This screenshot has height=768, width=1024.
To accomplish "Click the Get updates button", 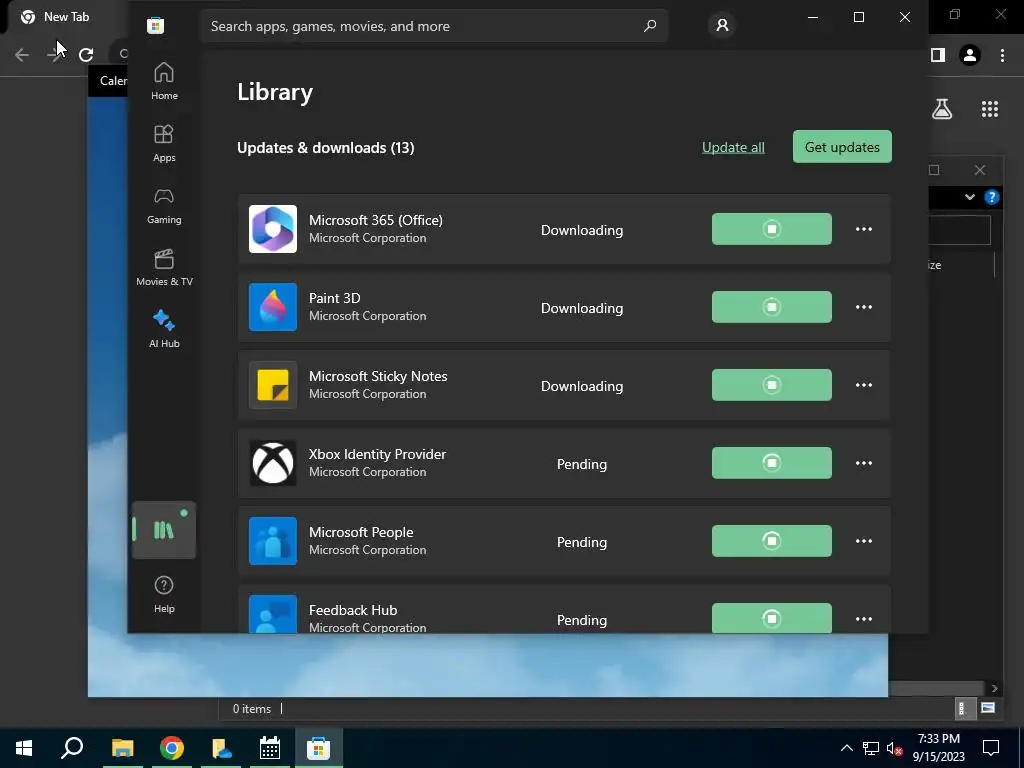I will point(842,147).
